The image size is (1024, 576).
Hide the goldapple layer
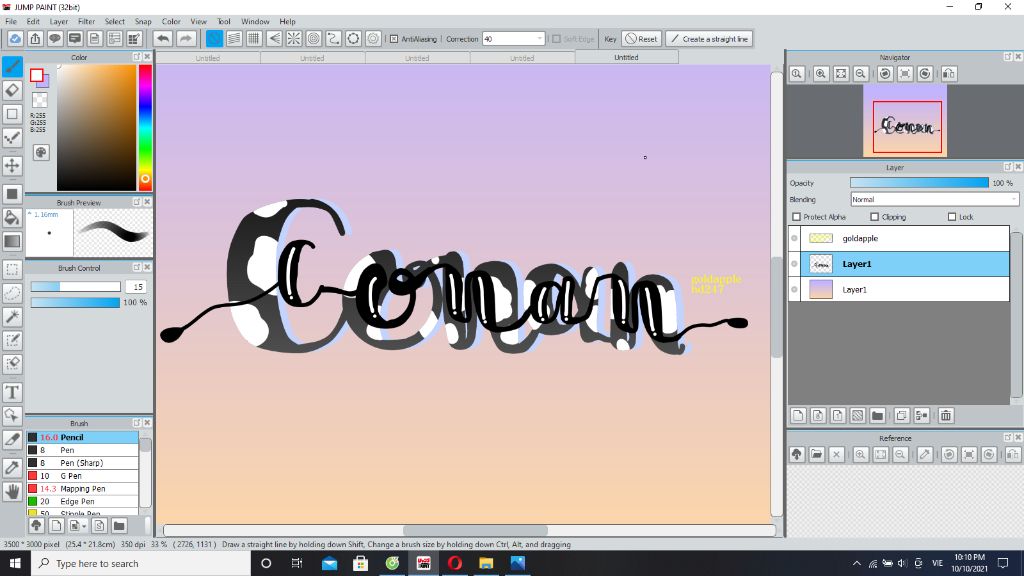tap(794, 238)
